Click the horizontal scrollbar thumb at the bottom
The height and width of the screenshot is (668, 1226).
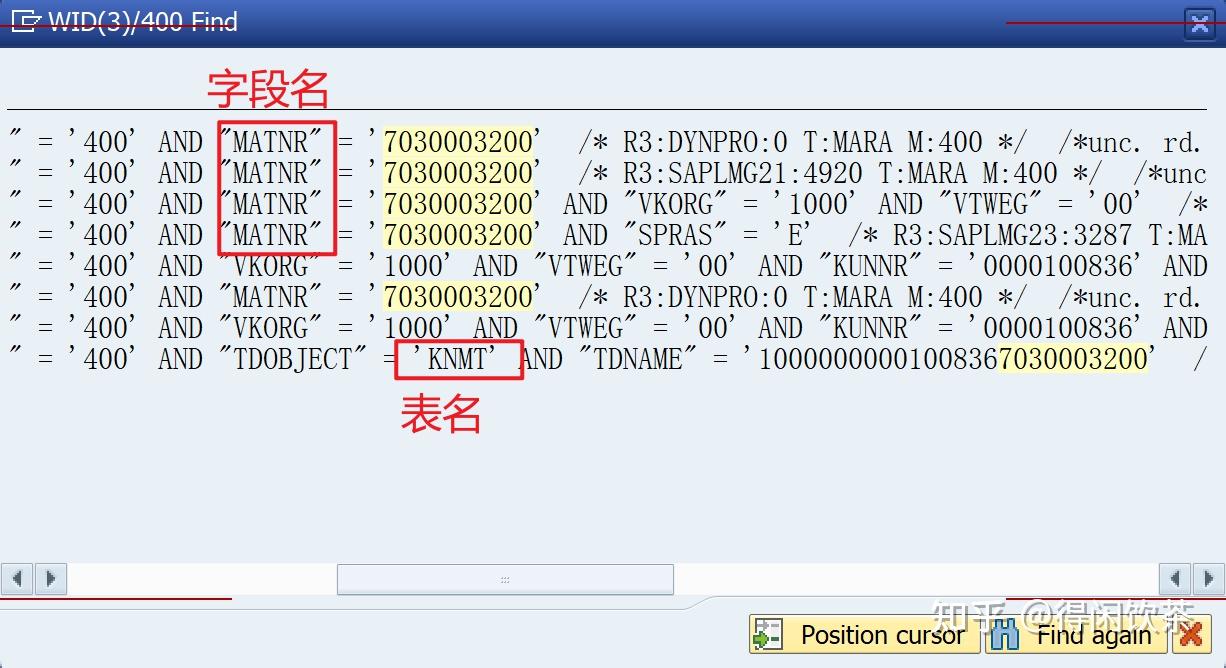tap(505, 578)
